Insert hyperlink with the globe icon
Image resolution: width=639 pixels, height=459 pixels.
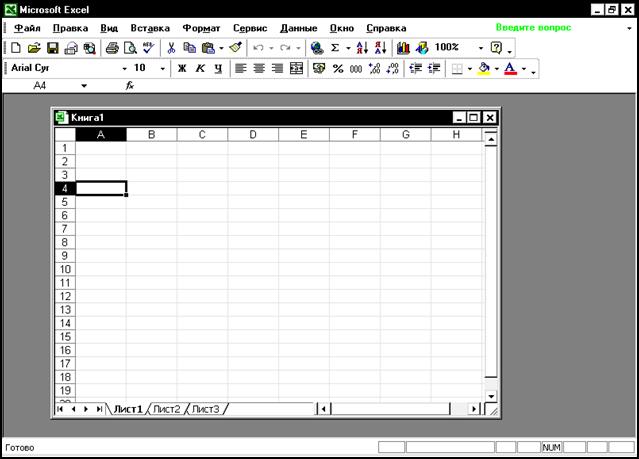click(317, 48)
